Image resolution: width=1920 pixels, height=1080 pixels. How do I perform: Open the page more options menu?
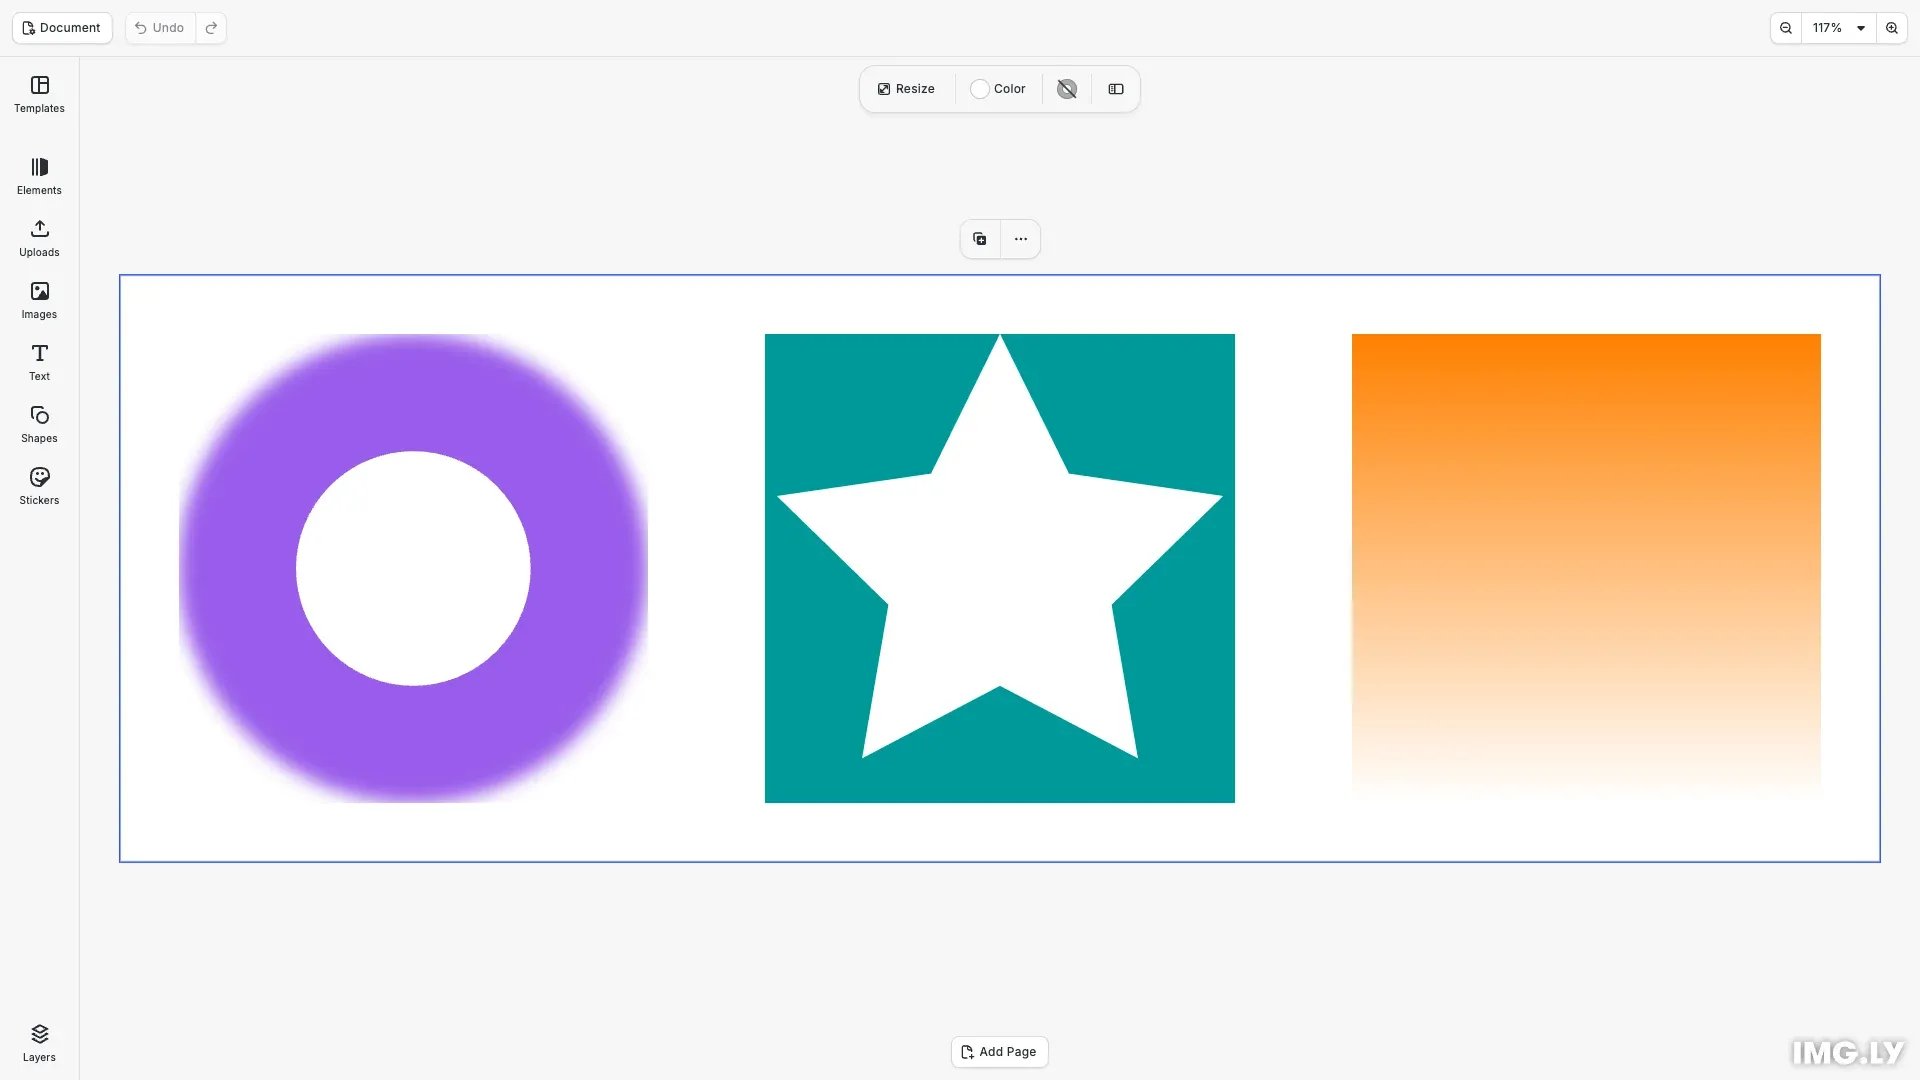1021,239
